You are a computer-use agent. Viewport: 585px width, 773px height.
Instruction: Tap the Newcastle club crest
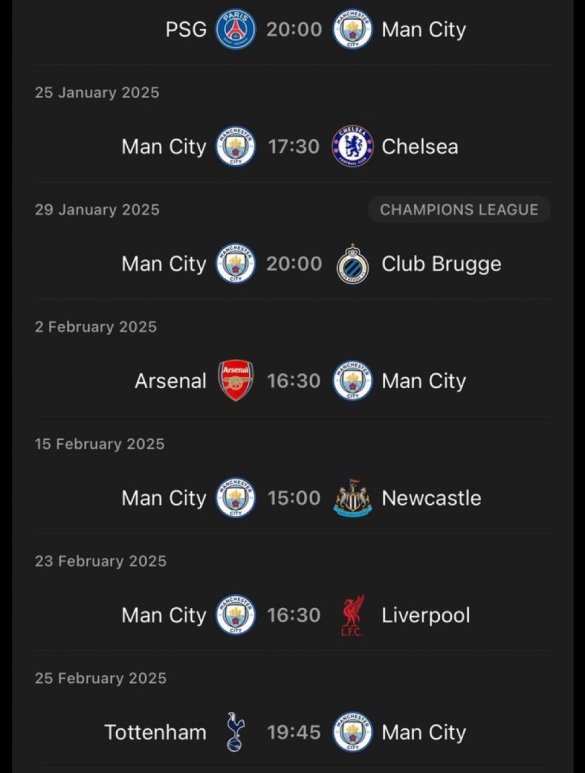click(x=352, y=498)
